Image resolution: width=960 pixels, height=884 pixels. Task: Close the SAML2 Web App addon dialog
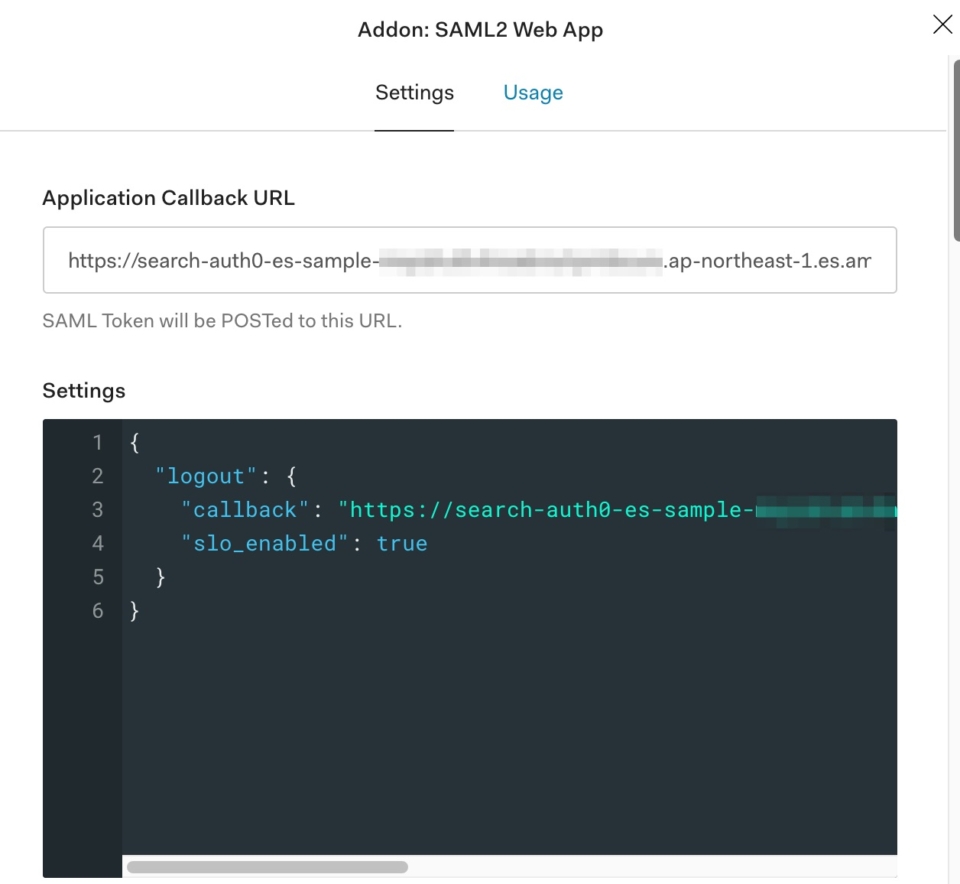942,24
